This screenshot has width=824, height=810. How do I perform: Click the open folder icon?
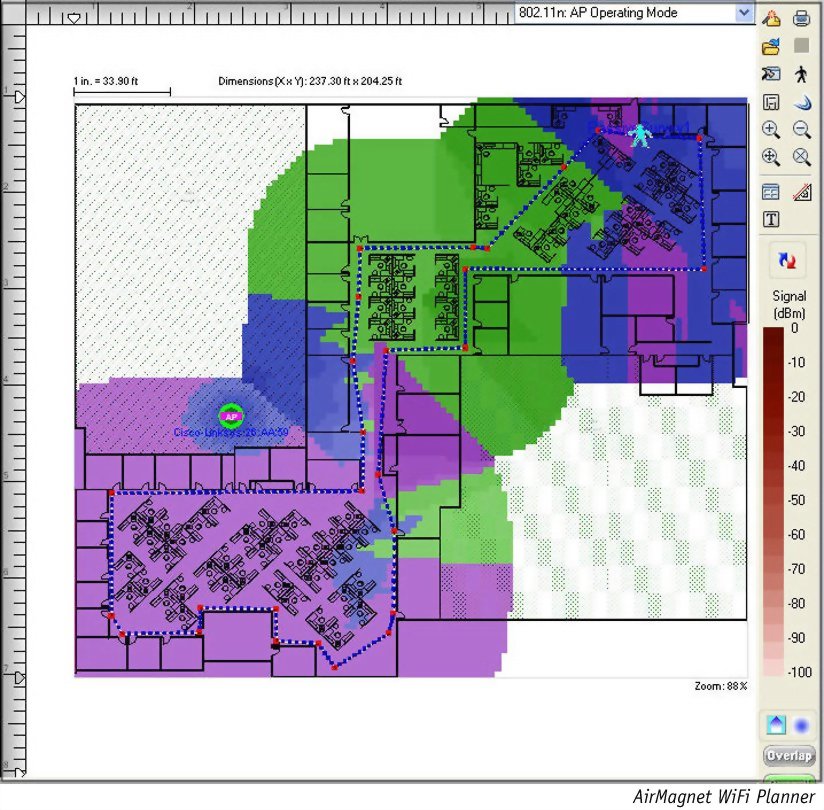point(771,46)
